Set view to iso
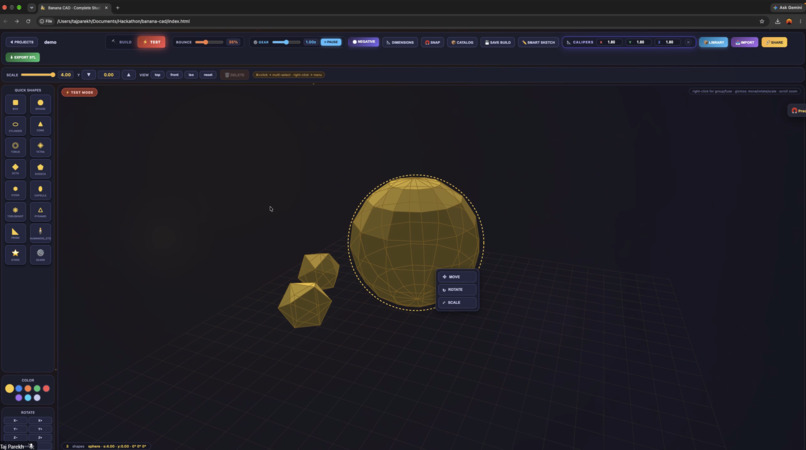Image resolution: width=806 pixels, height=450 pixels. [191, 75]
